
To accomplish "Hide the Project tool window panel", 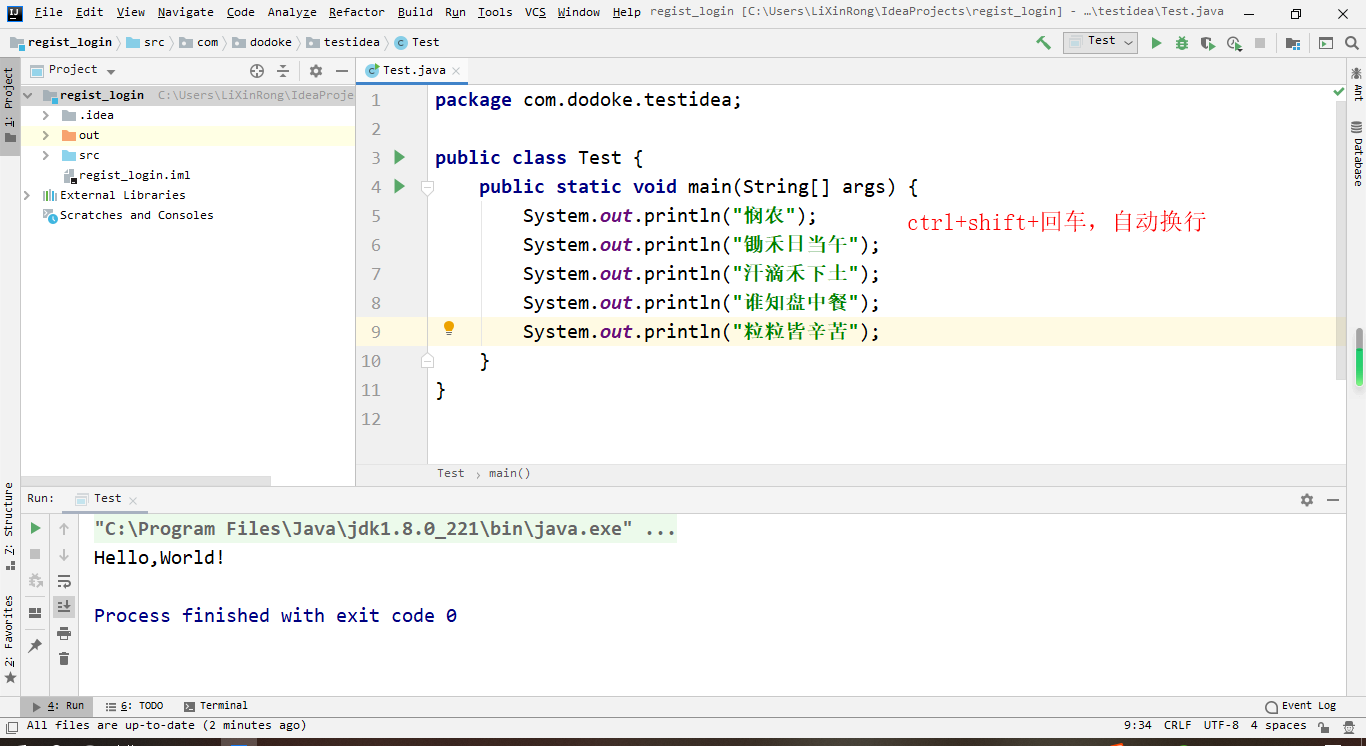I will pos(340,69).
